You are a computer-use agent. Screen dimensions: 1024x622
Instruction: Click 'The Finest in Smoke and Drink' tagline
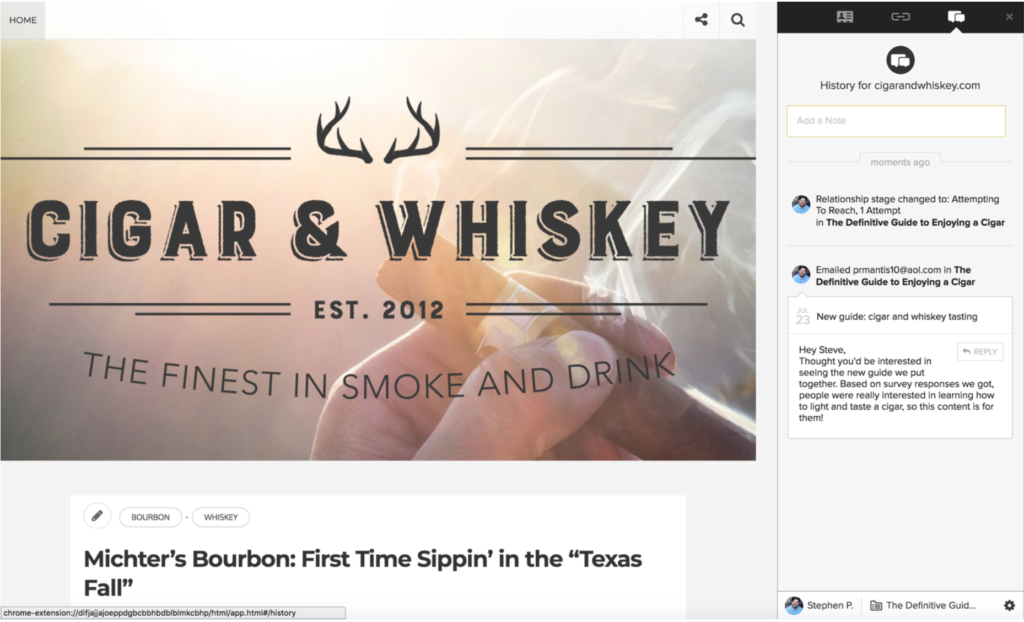click(378, 376)
